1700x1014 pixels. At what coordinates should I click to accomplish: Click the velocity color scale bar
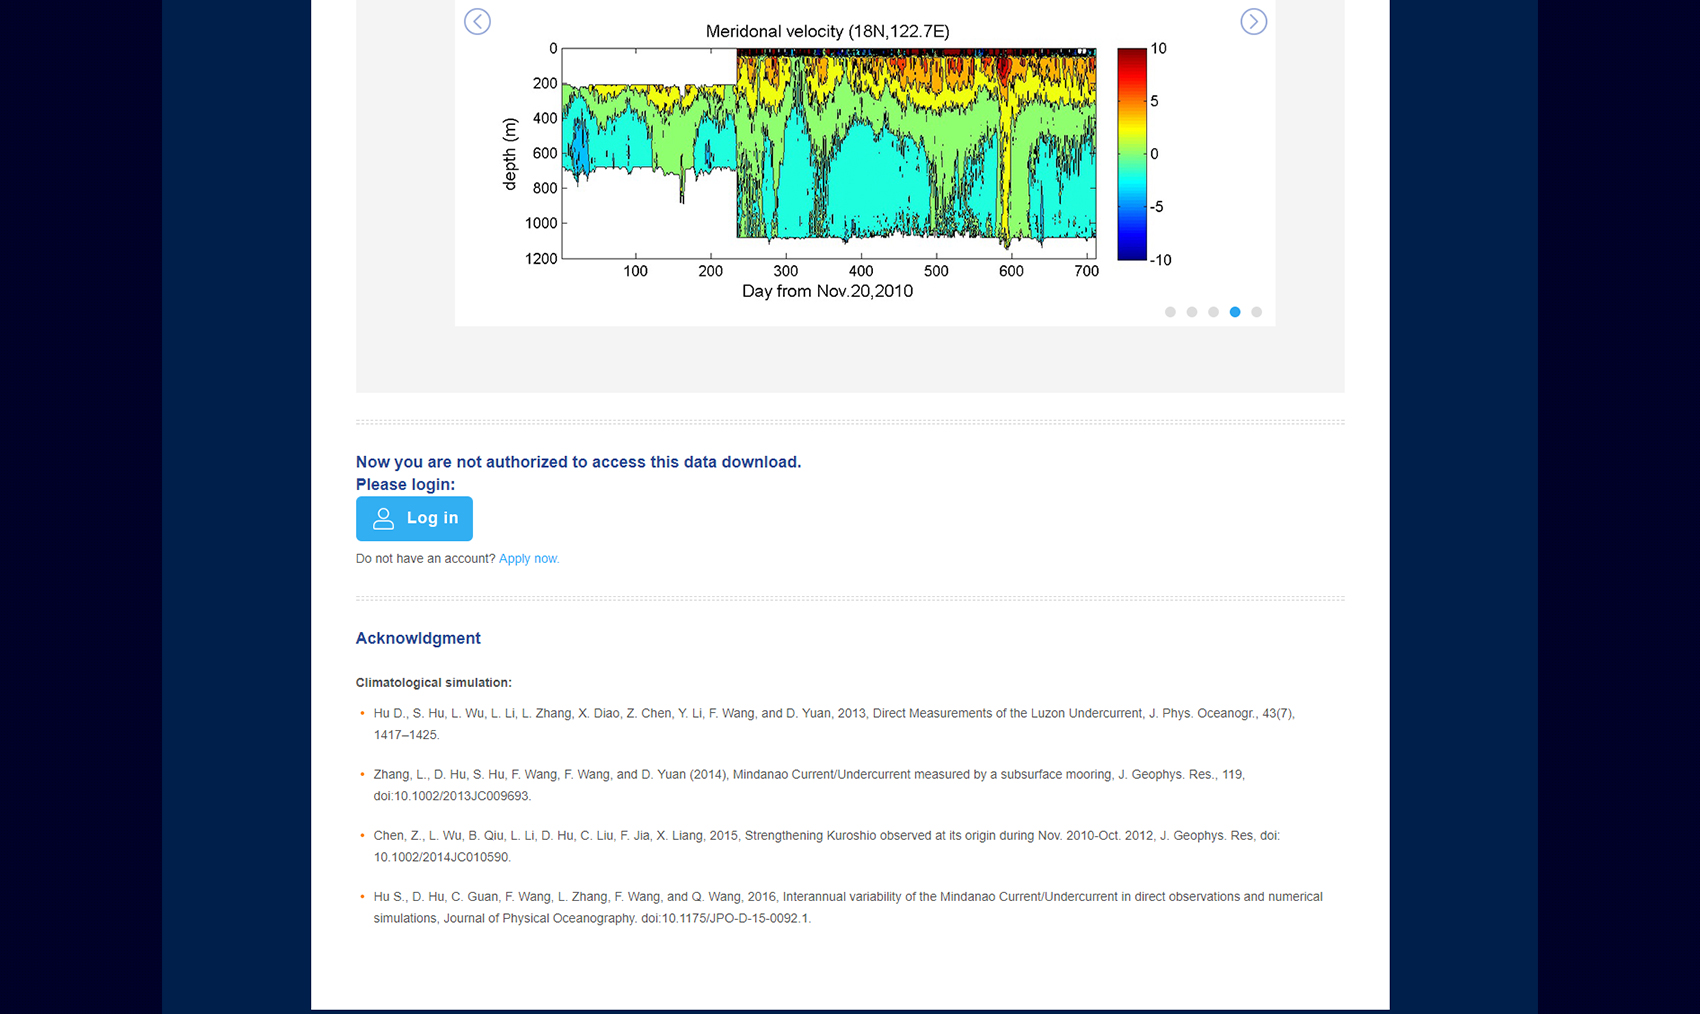click(1132, 154)
